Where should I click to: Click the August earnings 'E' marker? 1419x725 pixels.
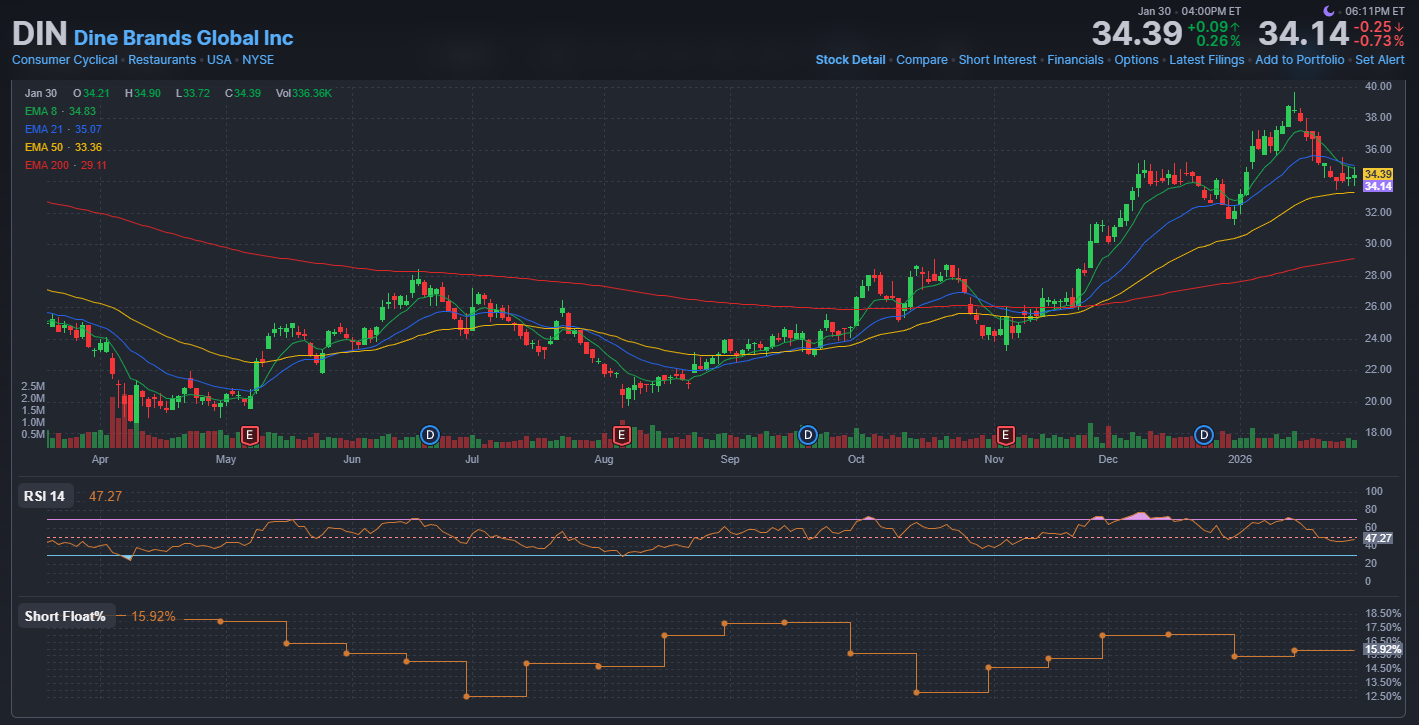[x=621, y=434]
